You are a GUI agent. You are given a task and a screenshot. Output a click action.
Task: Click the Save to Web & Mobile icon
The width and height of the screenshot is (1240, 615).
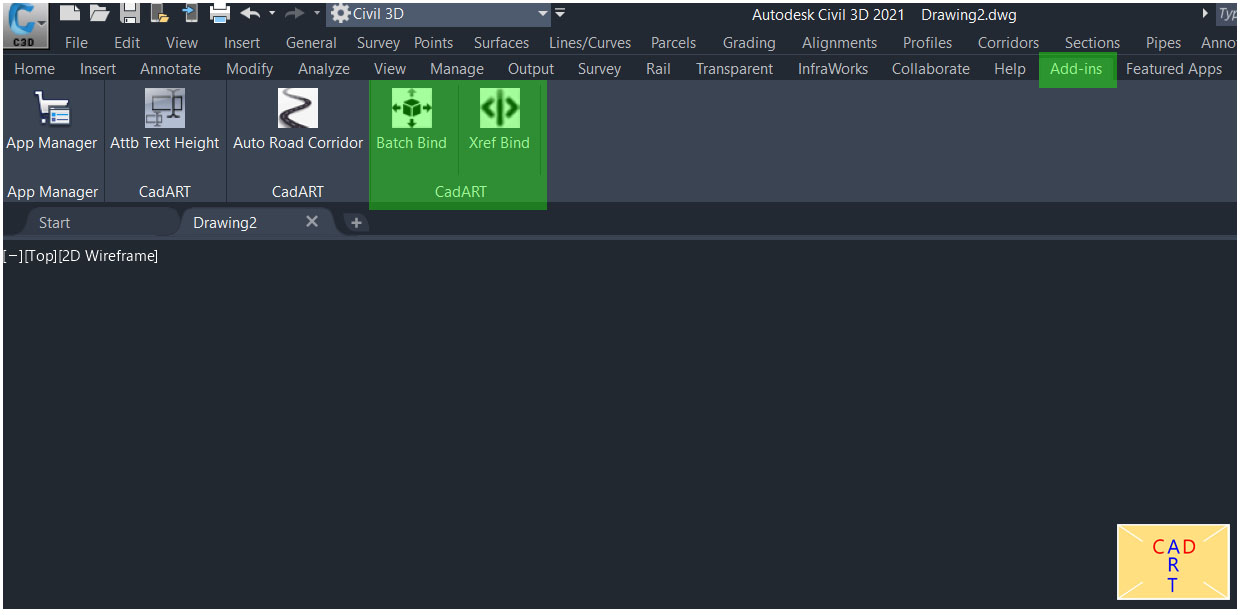(190, 13)
